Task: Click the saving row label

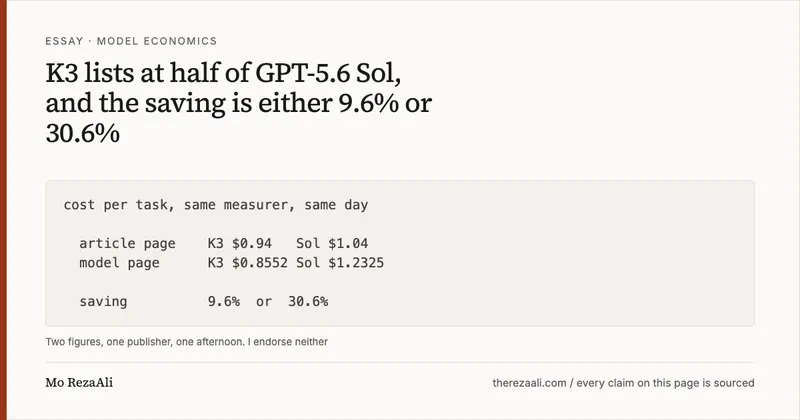Action: tap(103, 302)
